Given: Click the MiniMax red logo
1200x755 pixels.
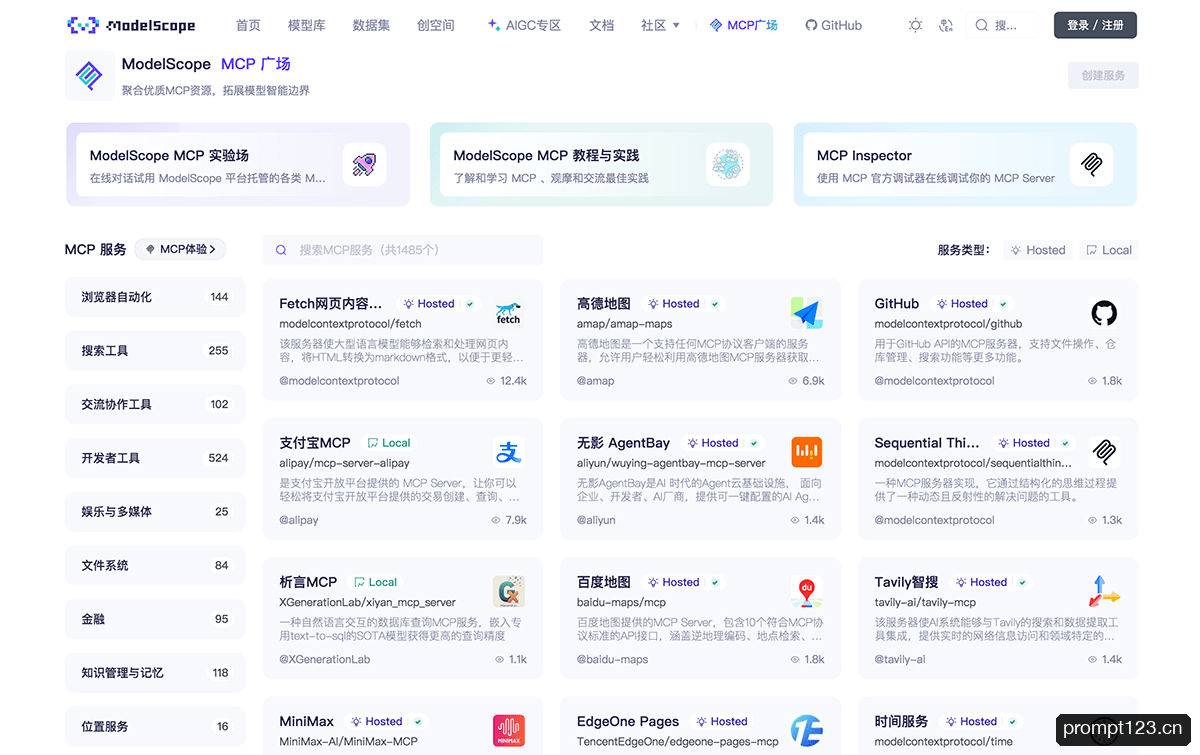Looking at the screenshot, I should (x=509, y=730).
